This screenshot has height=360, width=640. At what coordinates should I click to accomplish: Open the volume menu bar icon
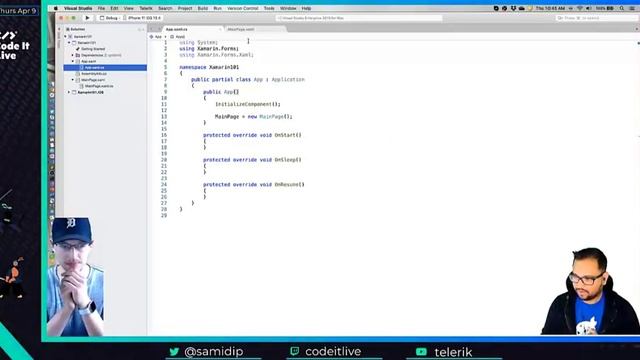[x=589, y=8]
